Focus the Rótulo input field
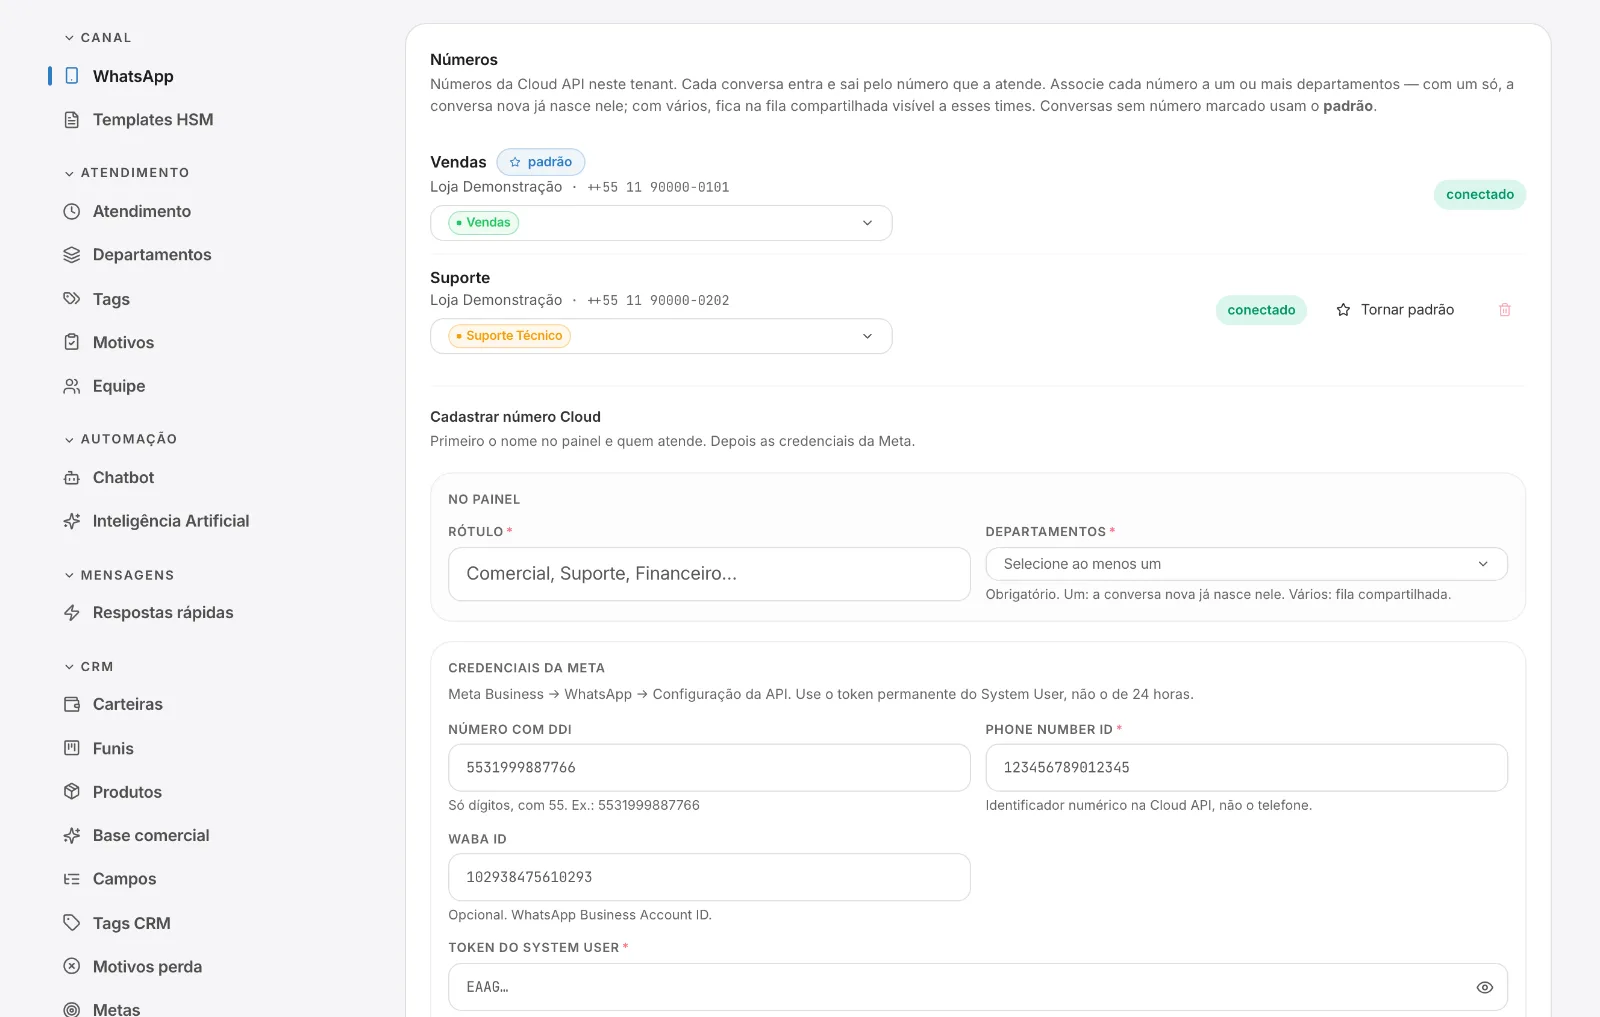The height and width of the screenshot is (1017, 1600). (709, 574)
